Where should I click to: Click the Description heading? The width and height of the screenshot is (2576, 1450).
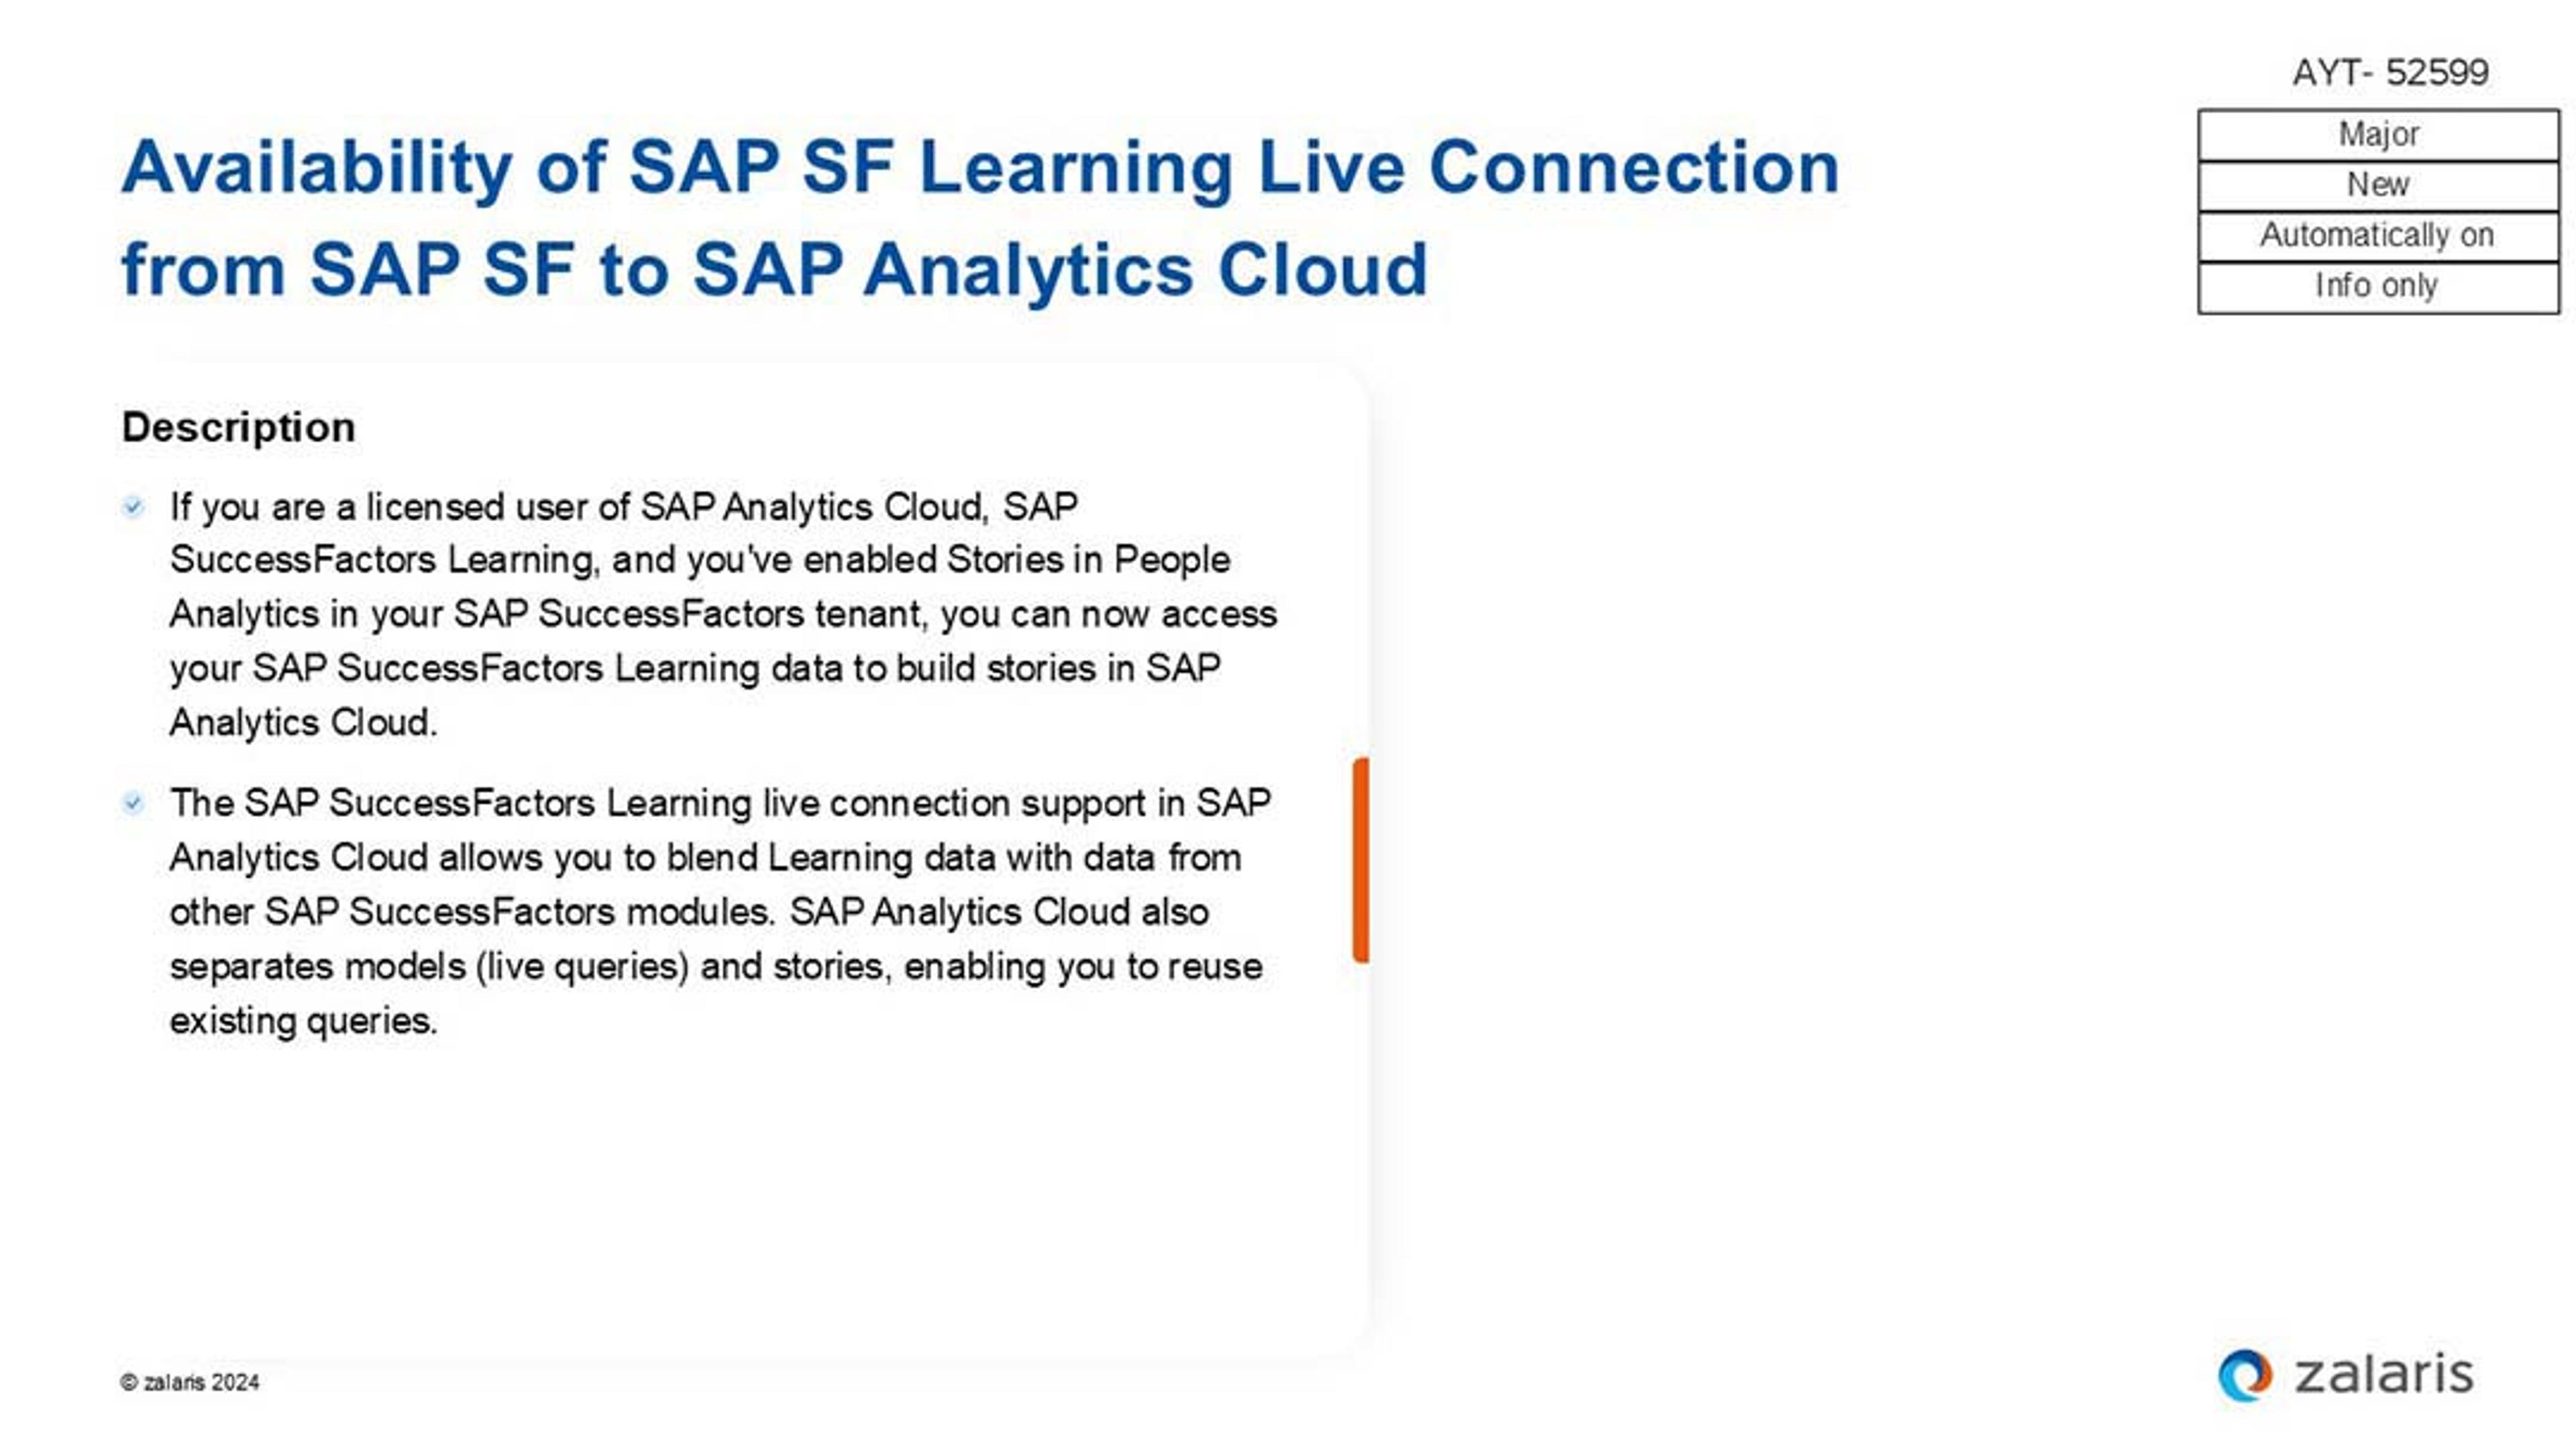pyautogui.click(x=238, y=427)
